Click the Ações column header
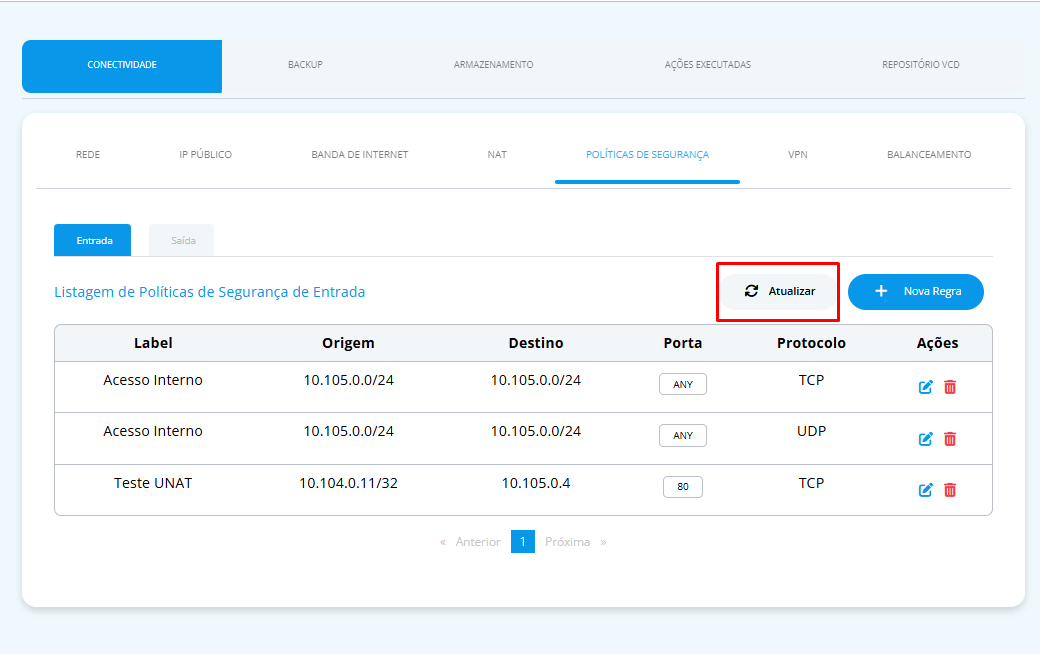The image size is (1040, 654). coord(937,343)
